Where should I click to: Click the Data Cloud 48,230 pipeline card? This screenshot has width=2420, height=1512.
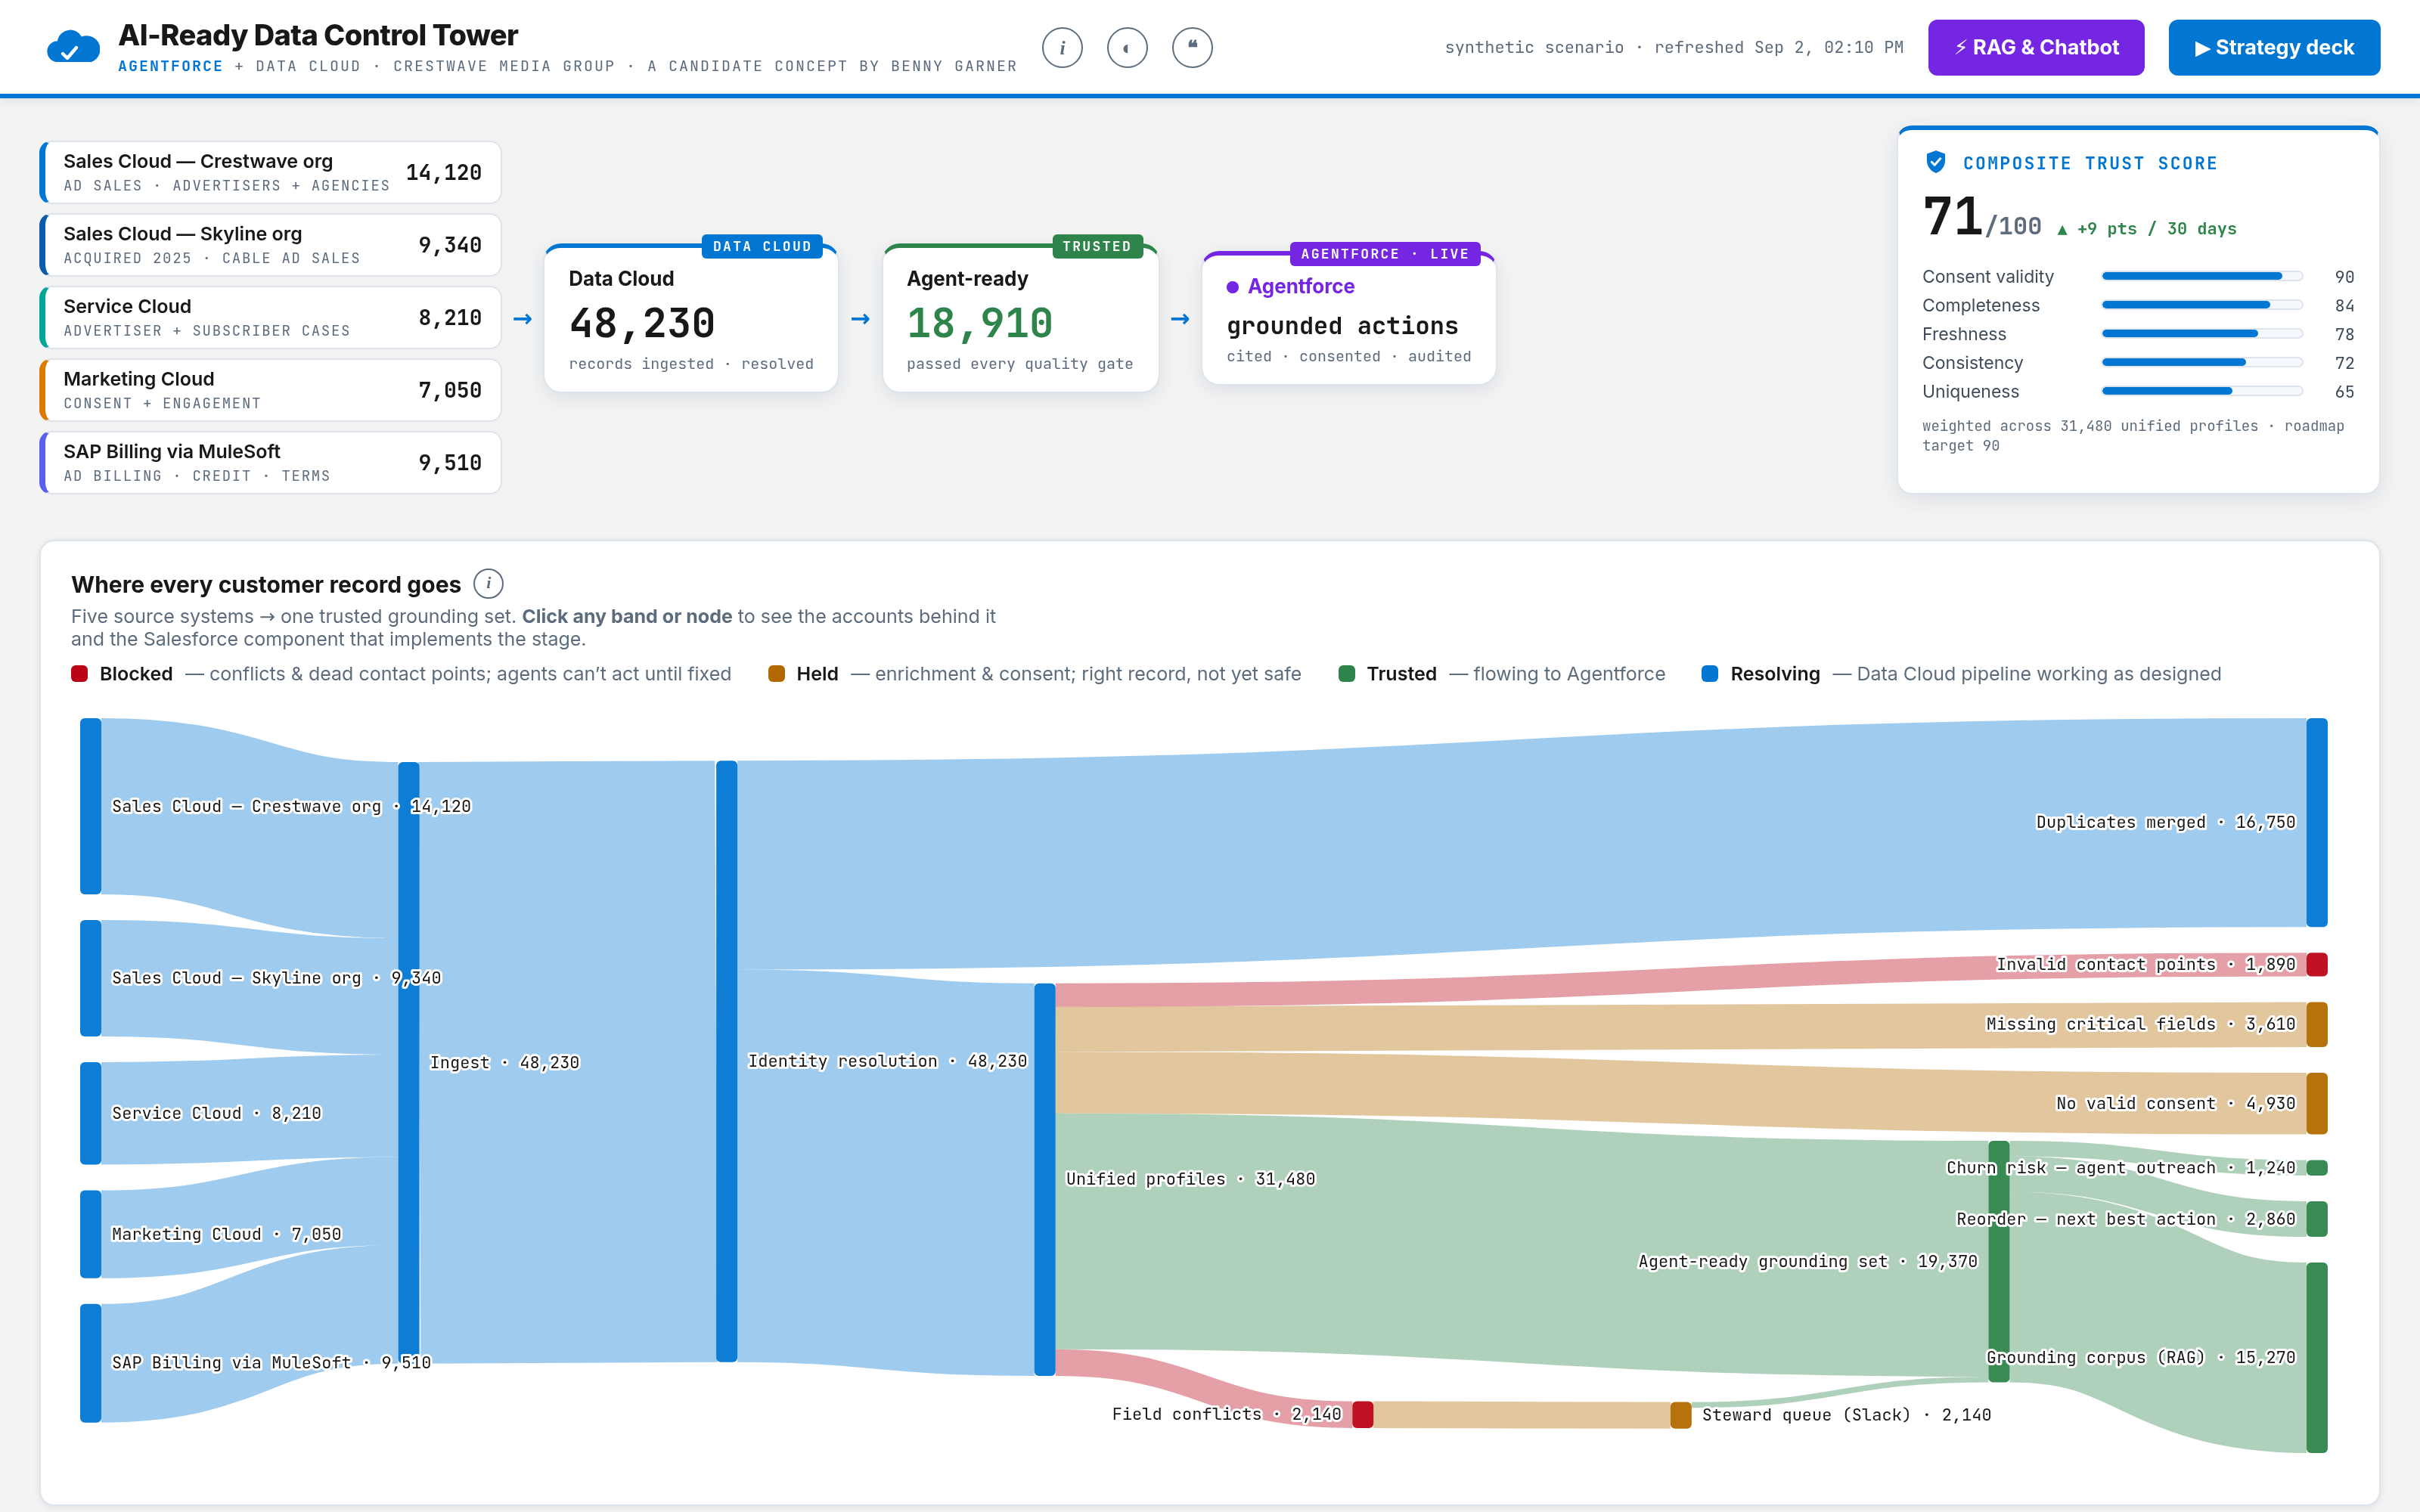[x=691, y=318]
